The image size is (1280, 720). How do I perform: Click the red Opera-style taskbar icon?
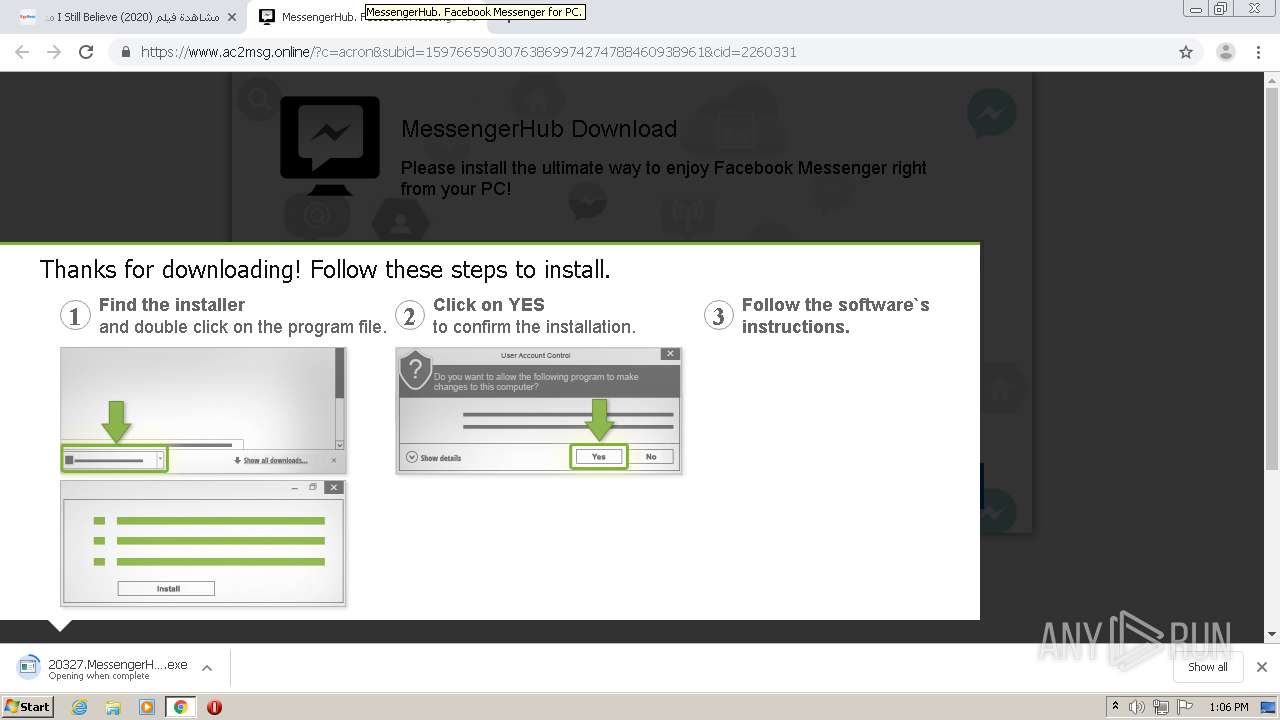(x=214, y=707)
